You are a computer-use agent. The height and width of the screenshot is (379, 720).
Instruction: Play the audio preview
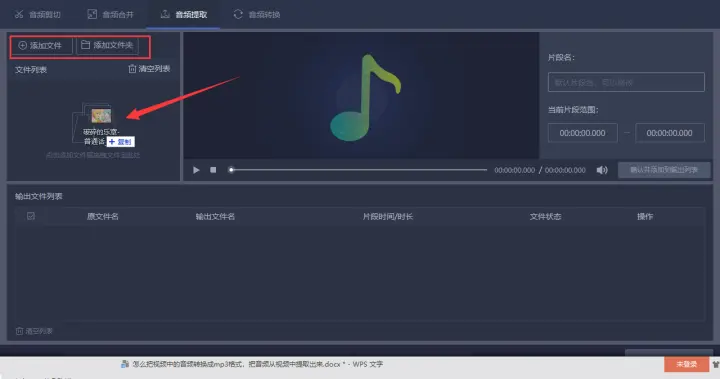coord(197,170)
